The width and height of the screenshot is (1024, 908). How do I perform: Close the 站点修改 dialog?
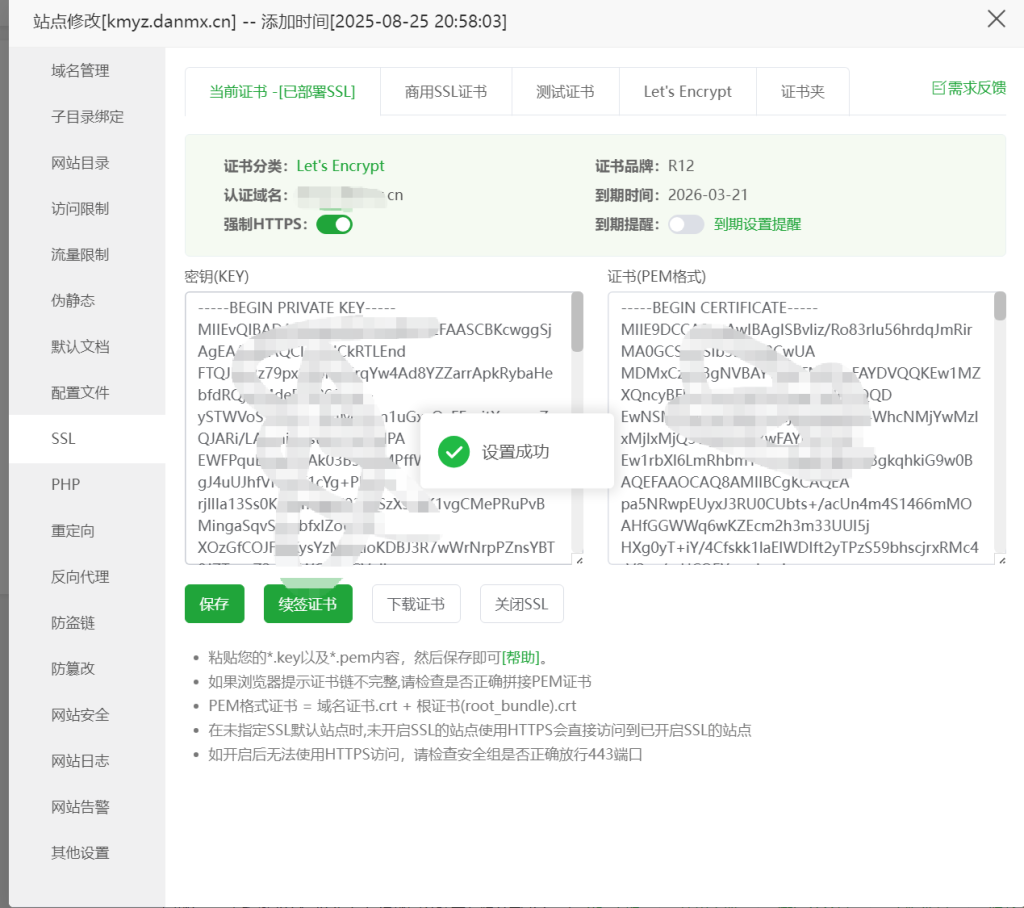tap(995, 19)
